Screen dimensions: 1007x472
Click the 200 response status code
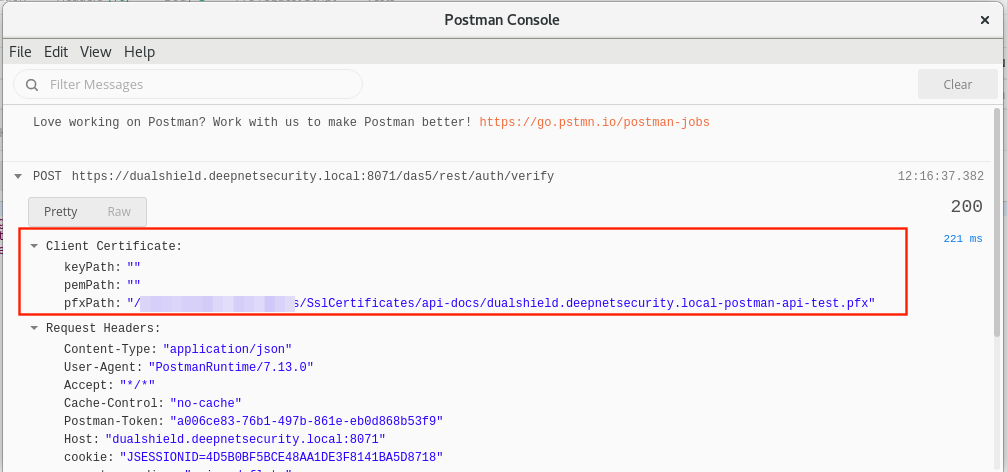(966, 207)
